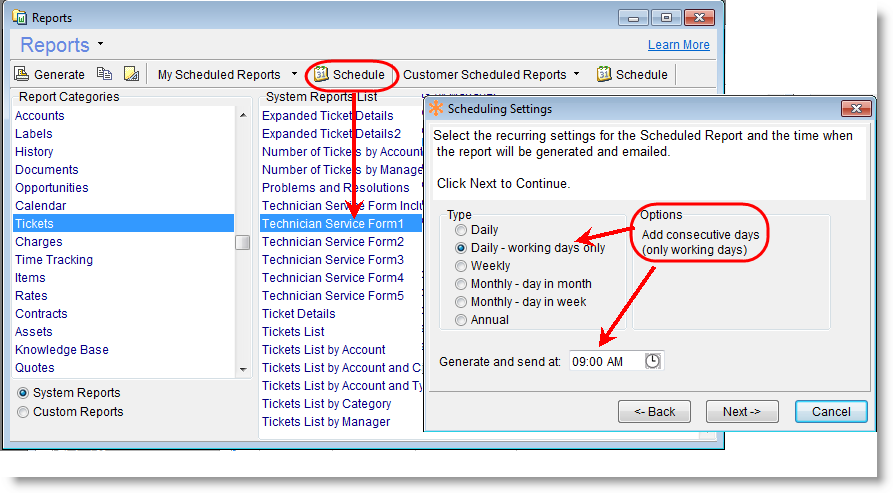Open the Reports heading dropdown arrow
This screenshot has height=493, width=893.
coord(101,45)
